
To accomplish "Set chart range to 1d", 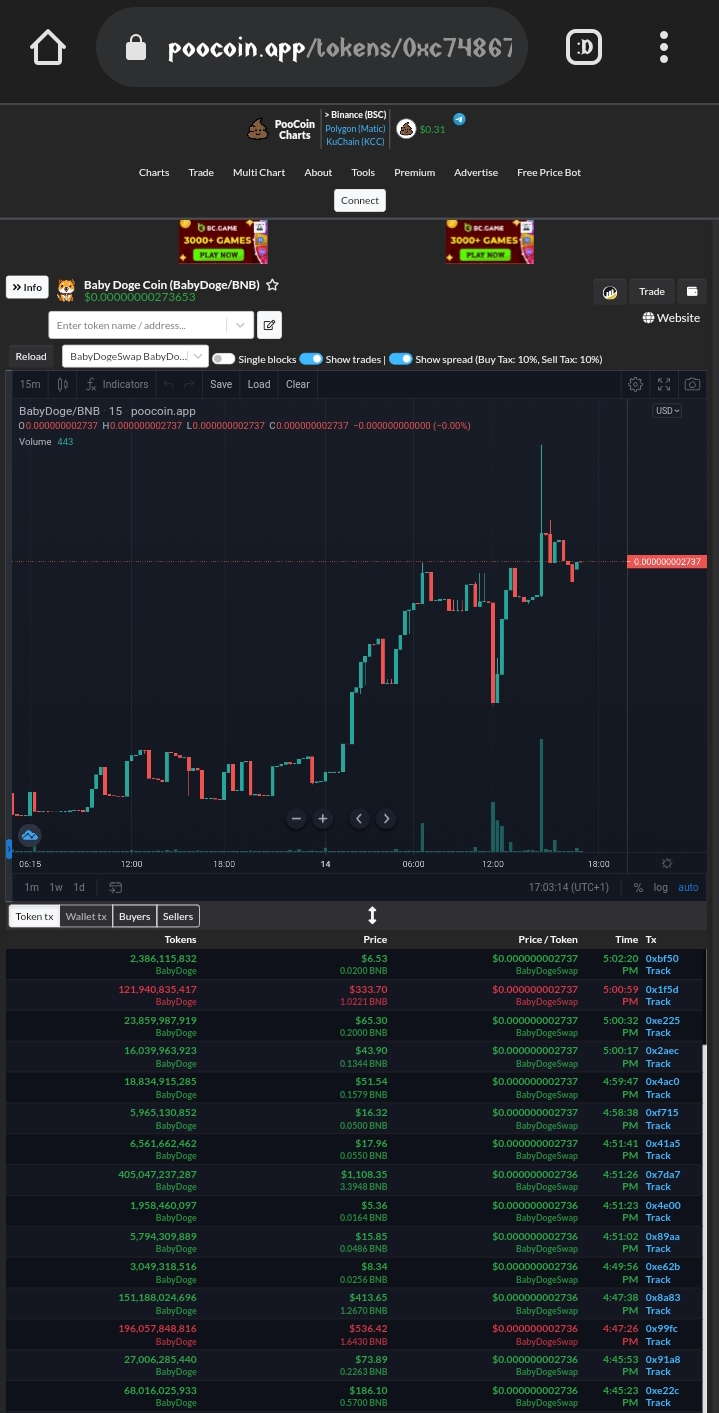I will pos(79,887).
